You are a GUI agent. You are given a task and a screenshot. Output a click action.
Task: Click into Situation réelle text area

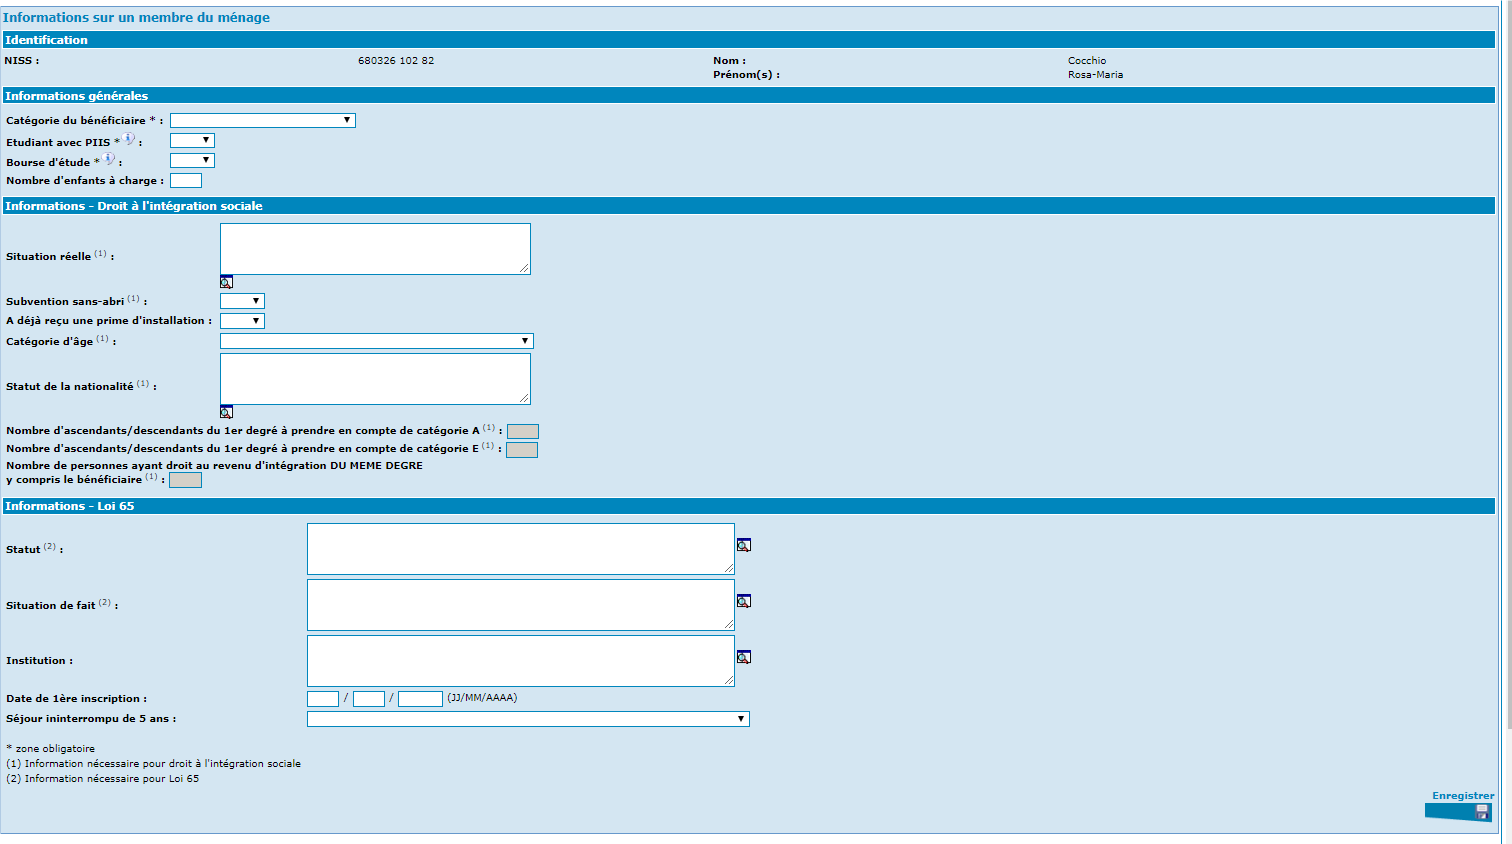375,249
